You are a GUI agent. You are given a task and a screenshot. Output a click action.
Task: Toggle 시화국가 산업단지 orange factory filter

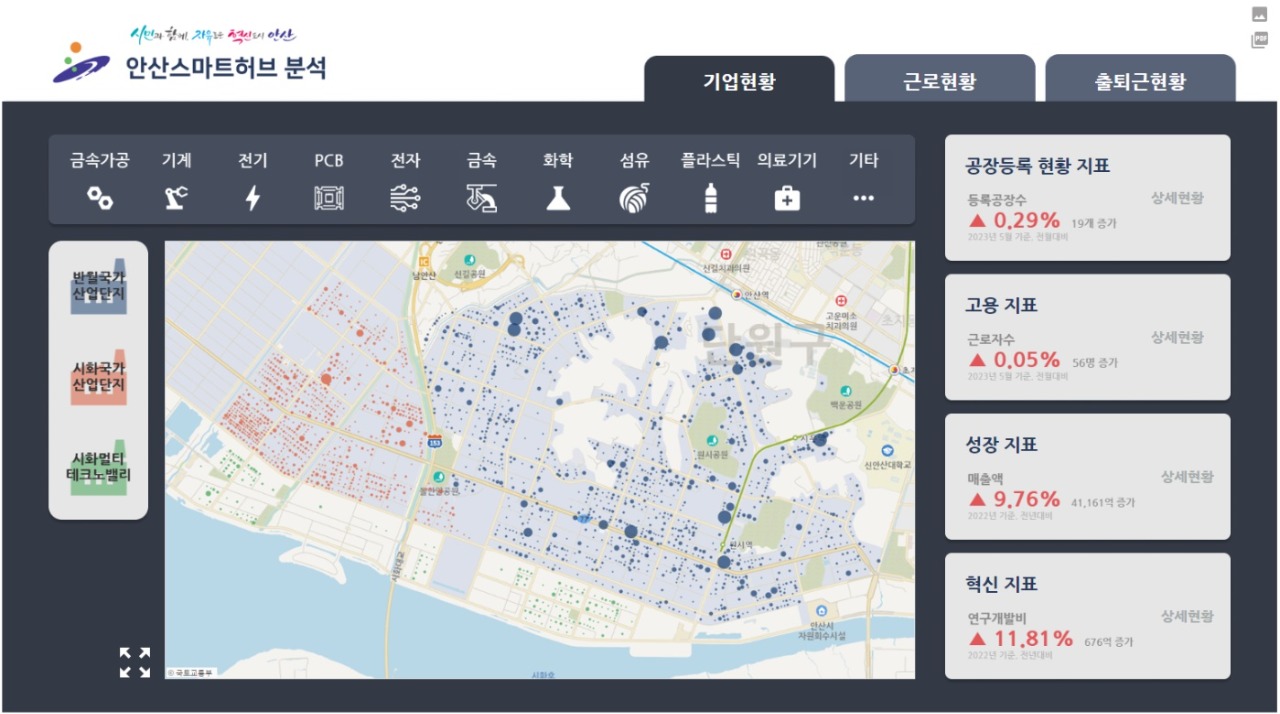98,377
